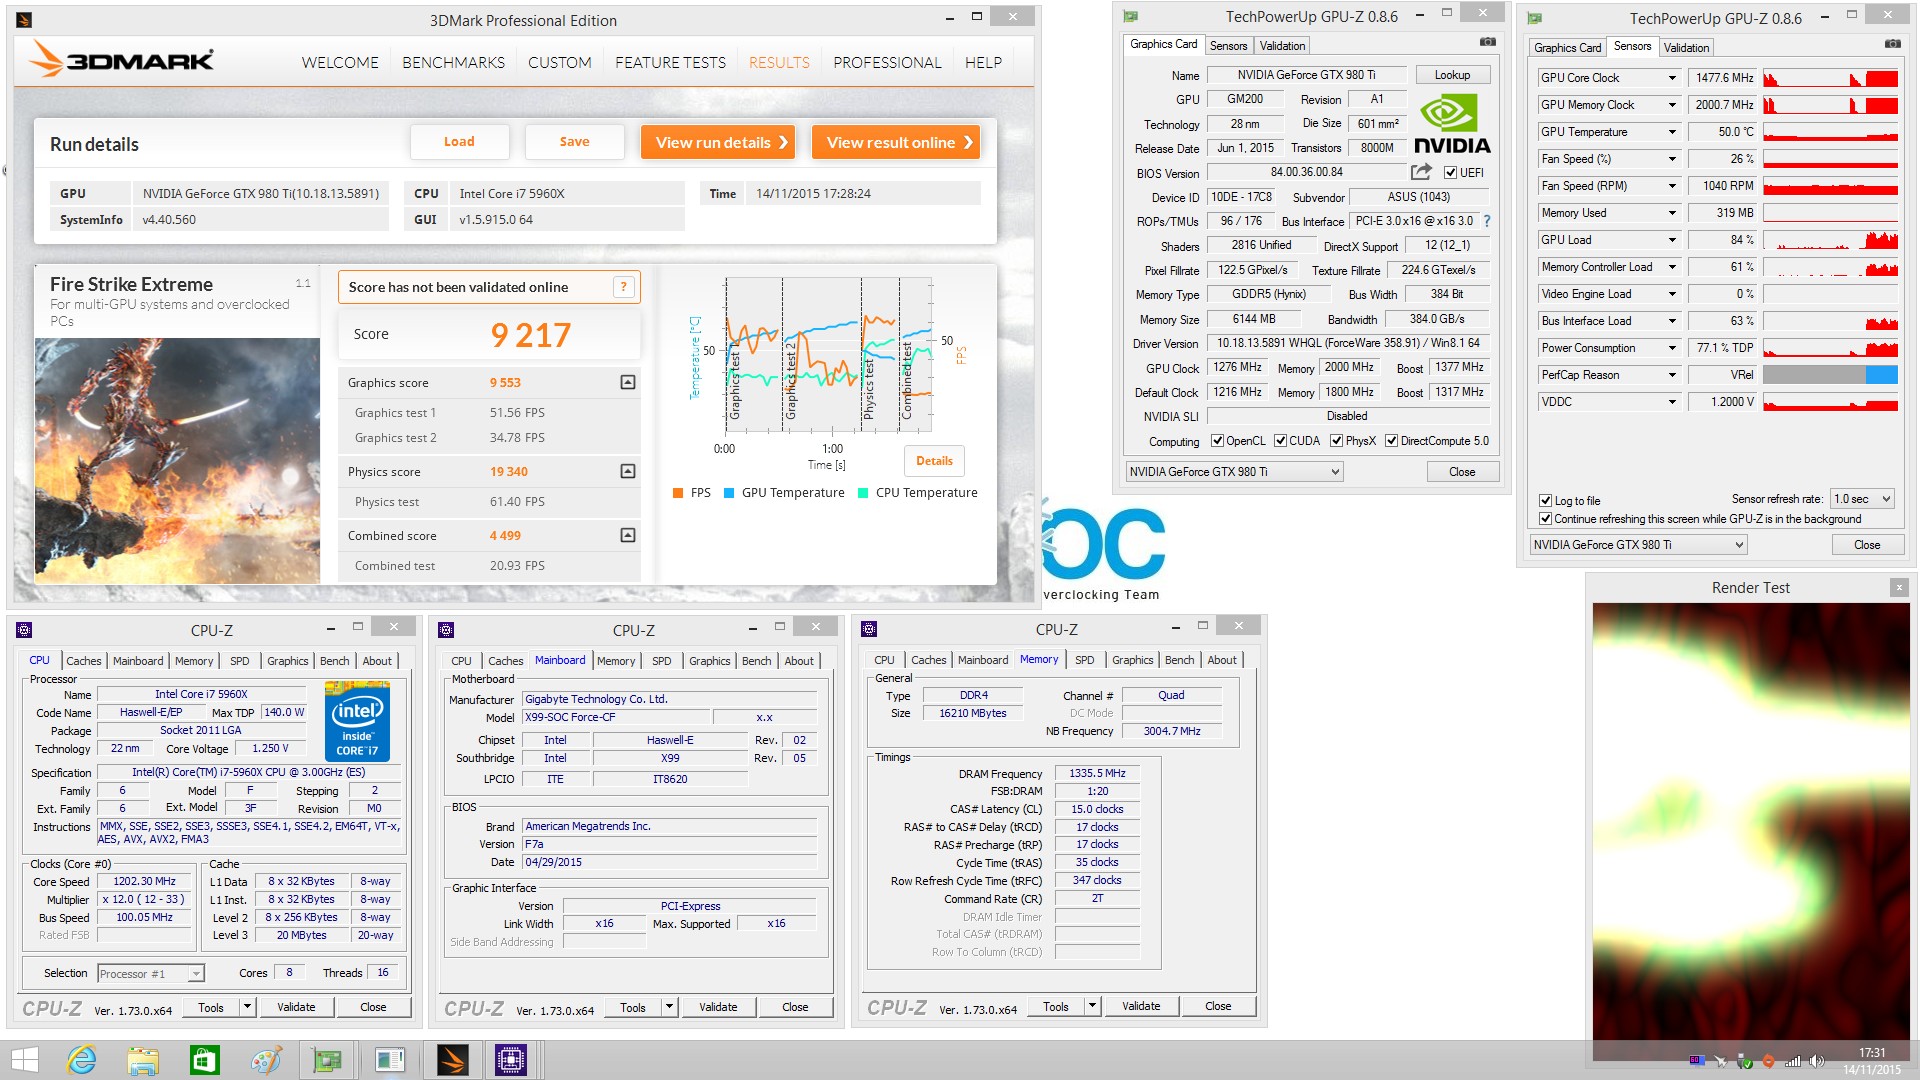Collapse the Graphics score section
This screenshot has width=1920, height=1080.
628,382
